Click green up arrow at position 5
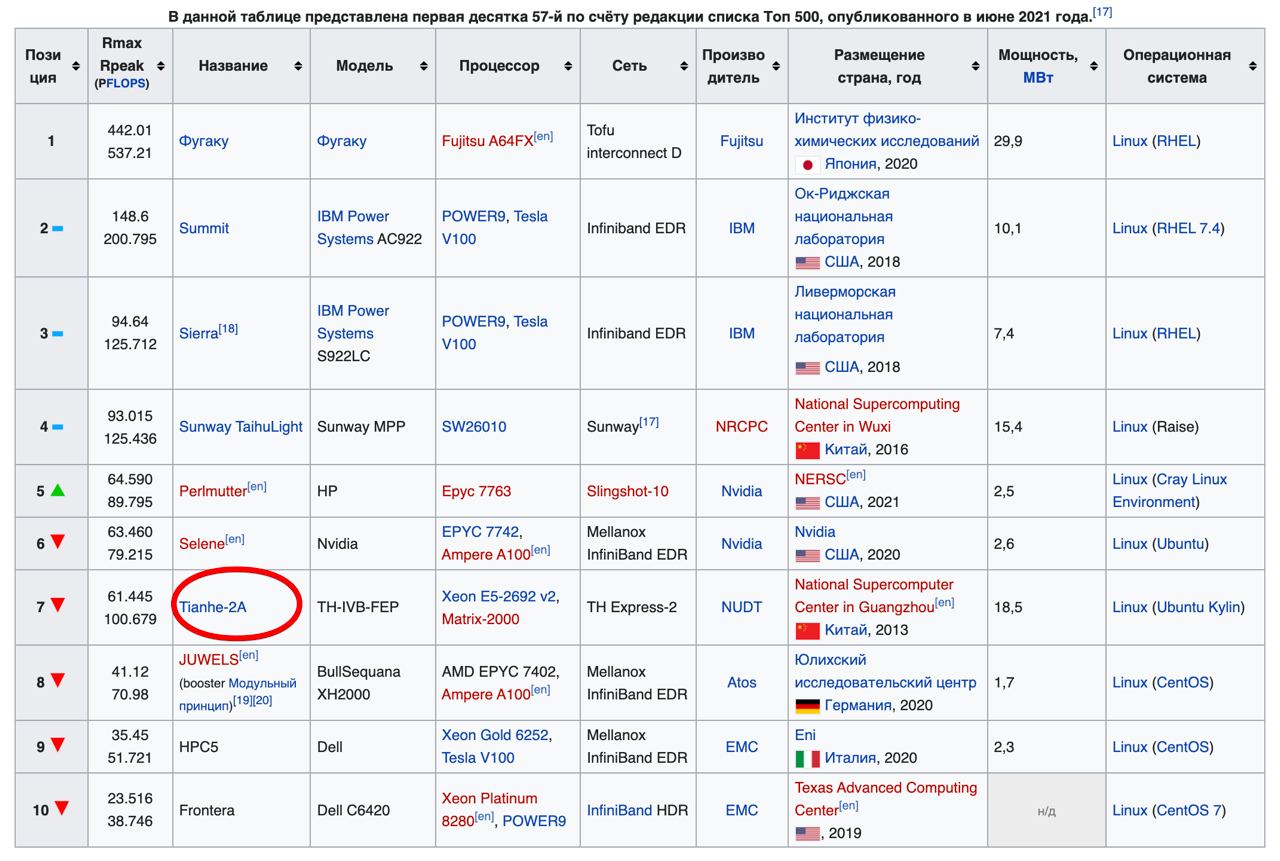Viewport: 1280px width, 861px height. 58,490
